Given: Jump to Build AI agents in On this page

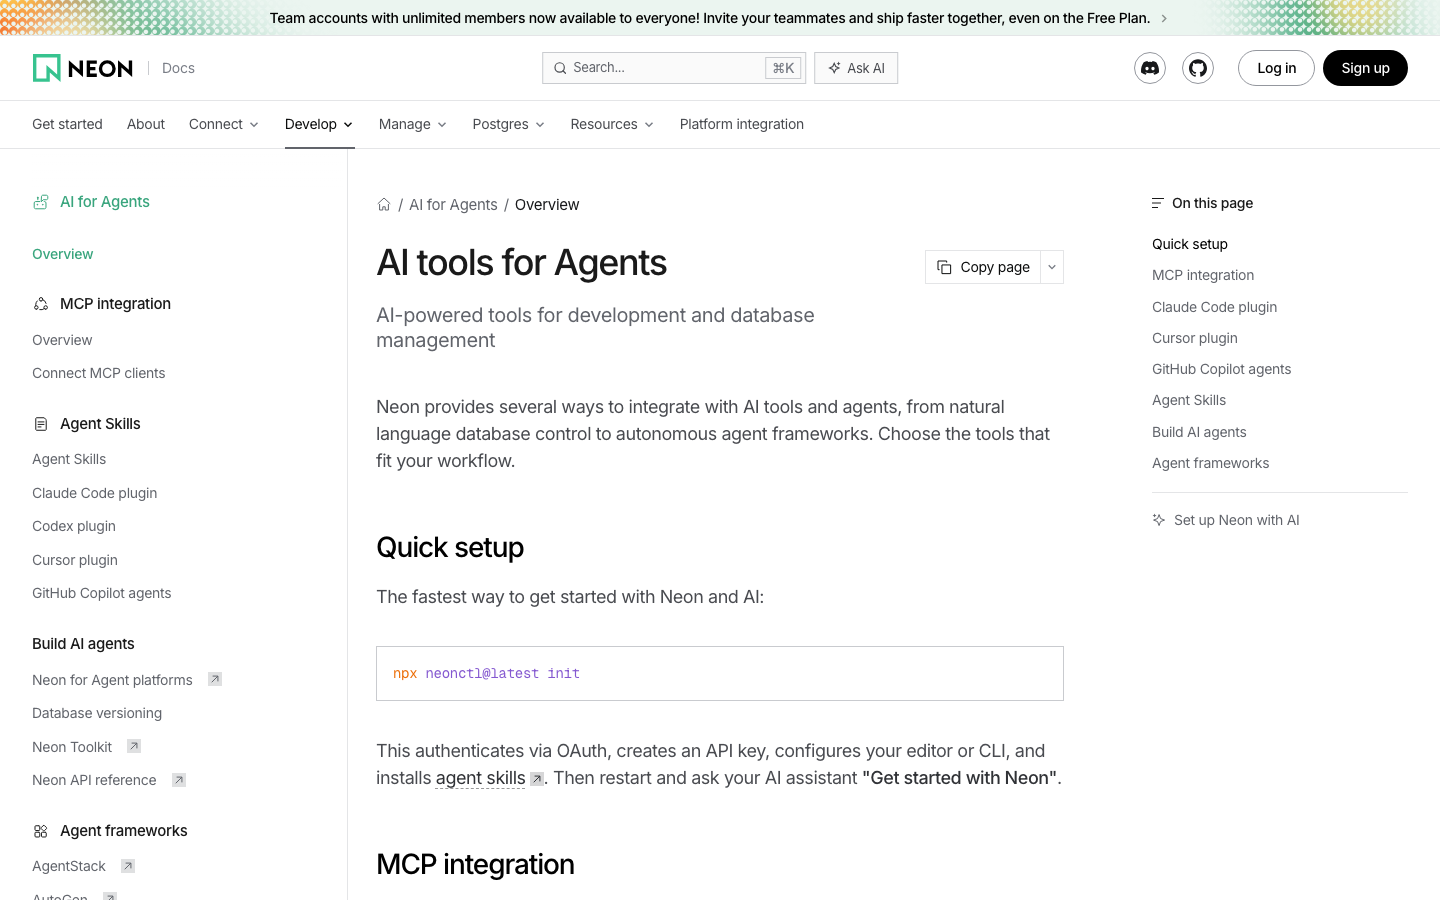Looking at the screenshot, I should (x=1199, y=432).
